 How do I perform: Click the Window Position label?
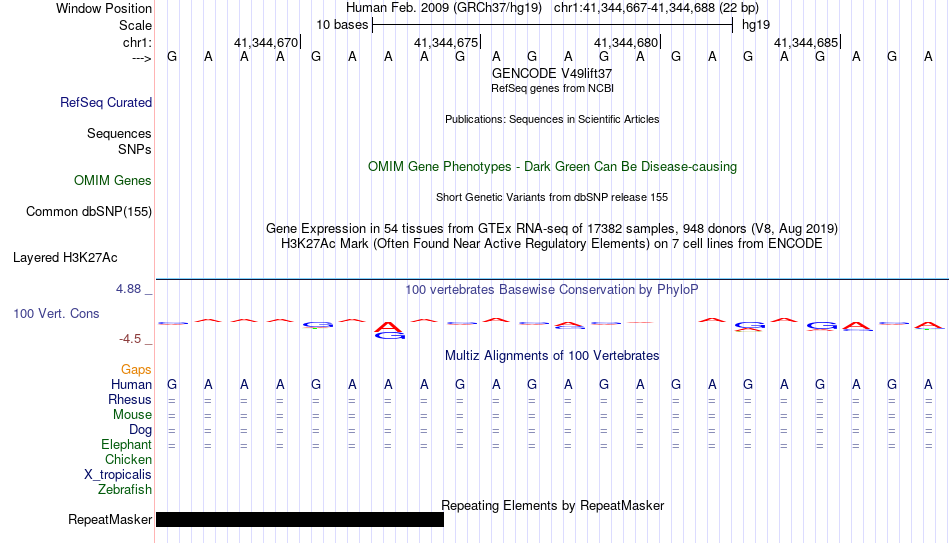tap(104, 8)
